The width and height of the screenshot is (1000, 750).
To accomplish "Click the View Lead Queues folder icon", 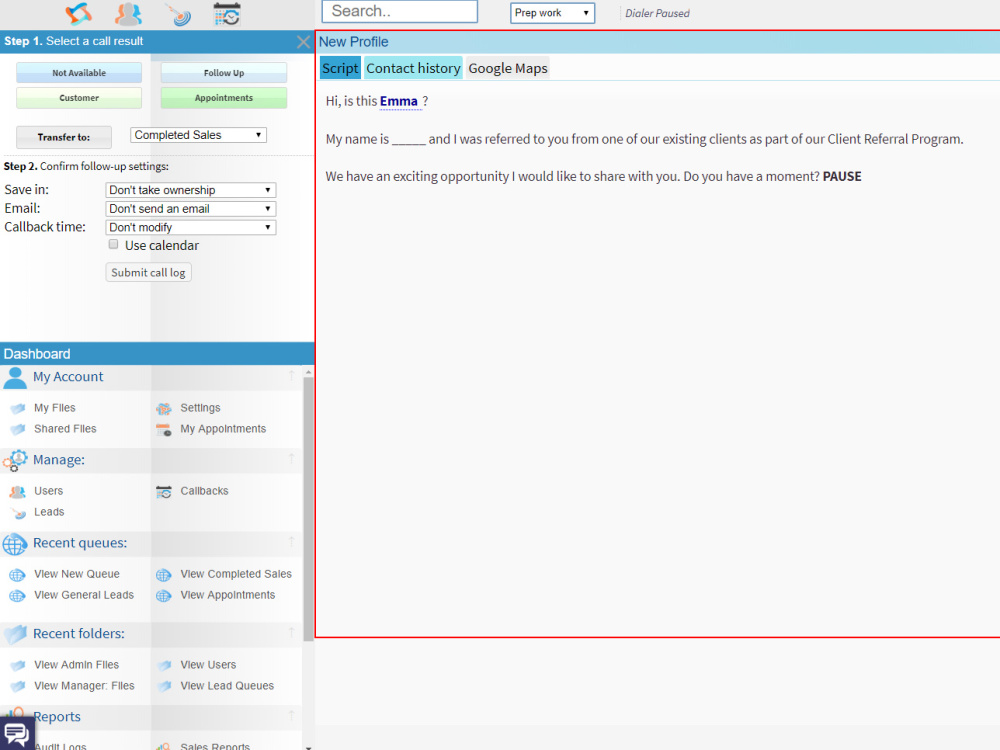I will coord(165,686).
